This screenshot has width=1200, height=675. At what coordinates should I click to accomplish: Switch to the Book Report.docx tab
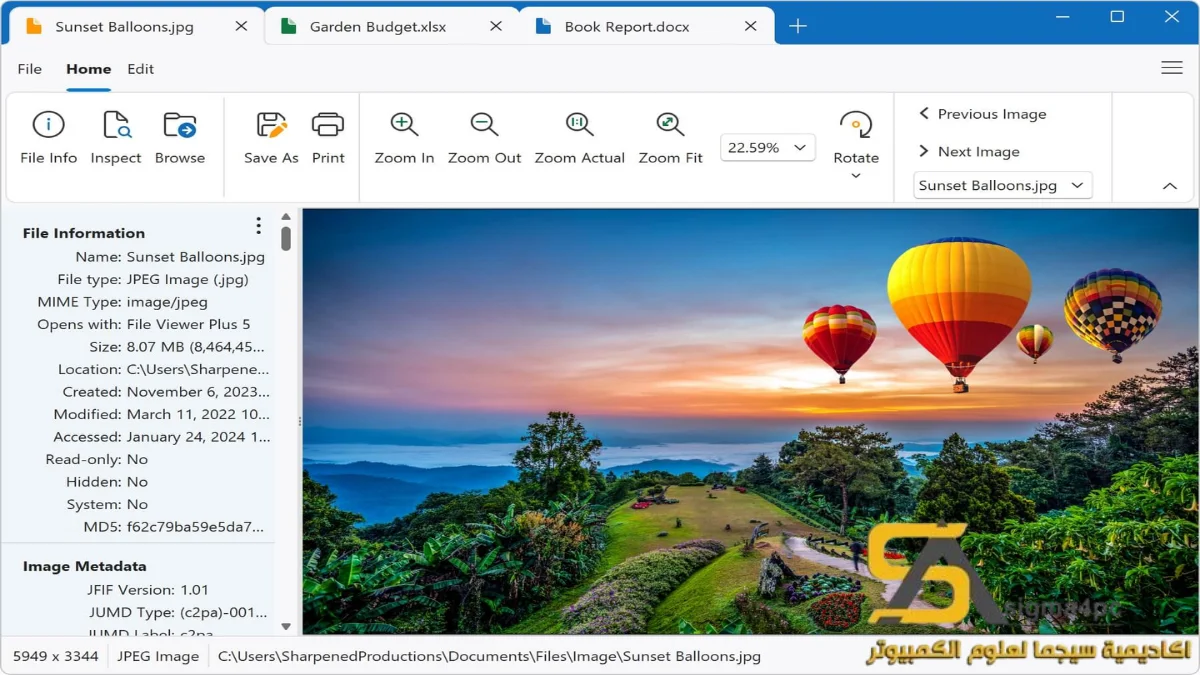pos(647,27)
